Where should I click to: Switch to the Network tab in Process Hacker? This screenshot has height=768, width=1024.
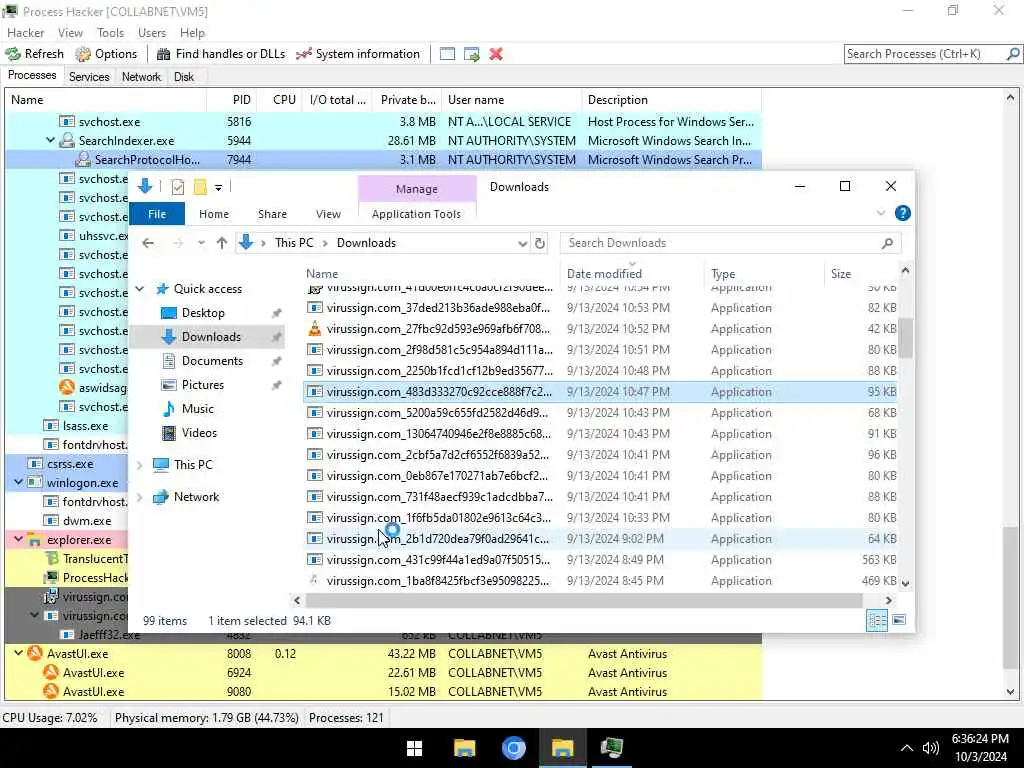(141, 77)
